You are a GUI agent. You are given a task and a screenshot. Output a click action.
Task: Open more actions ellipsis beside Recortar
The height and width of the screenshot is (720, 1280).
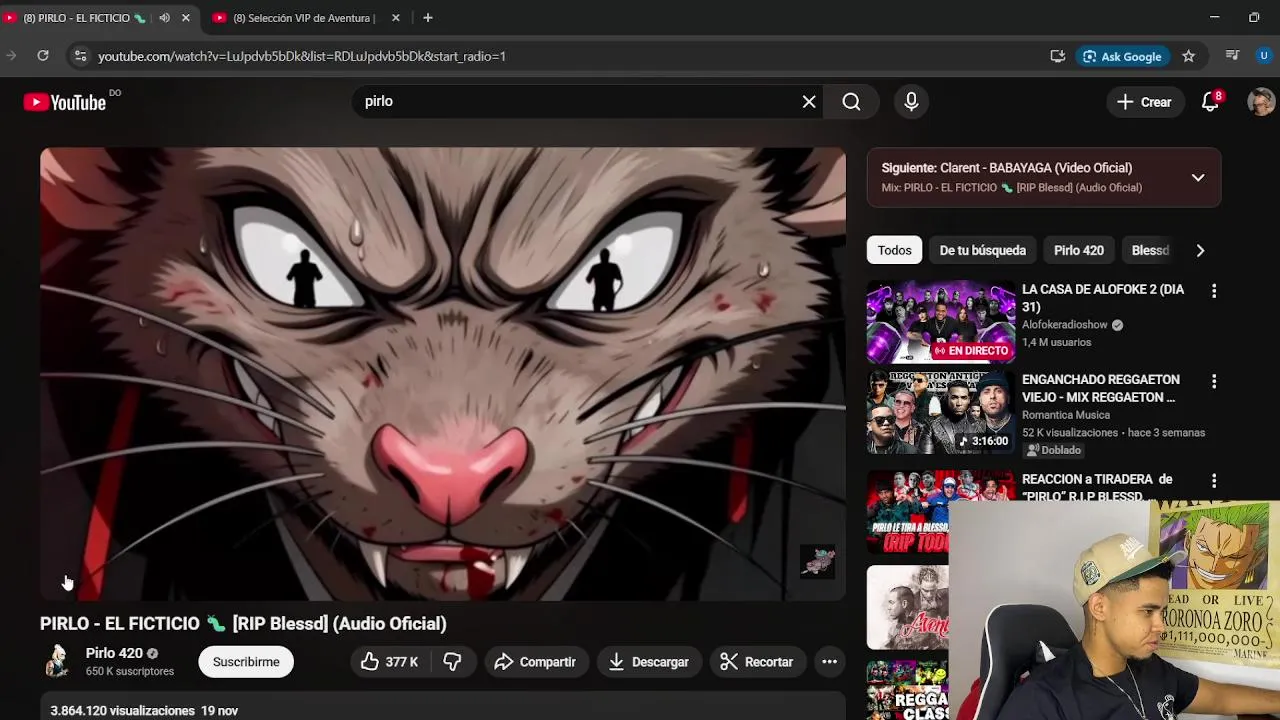pos(829,662)
